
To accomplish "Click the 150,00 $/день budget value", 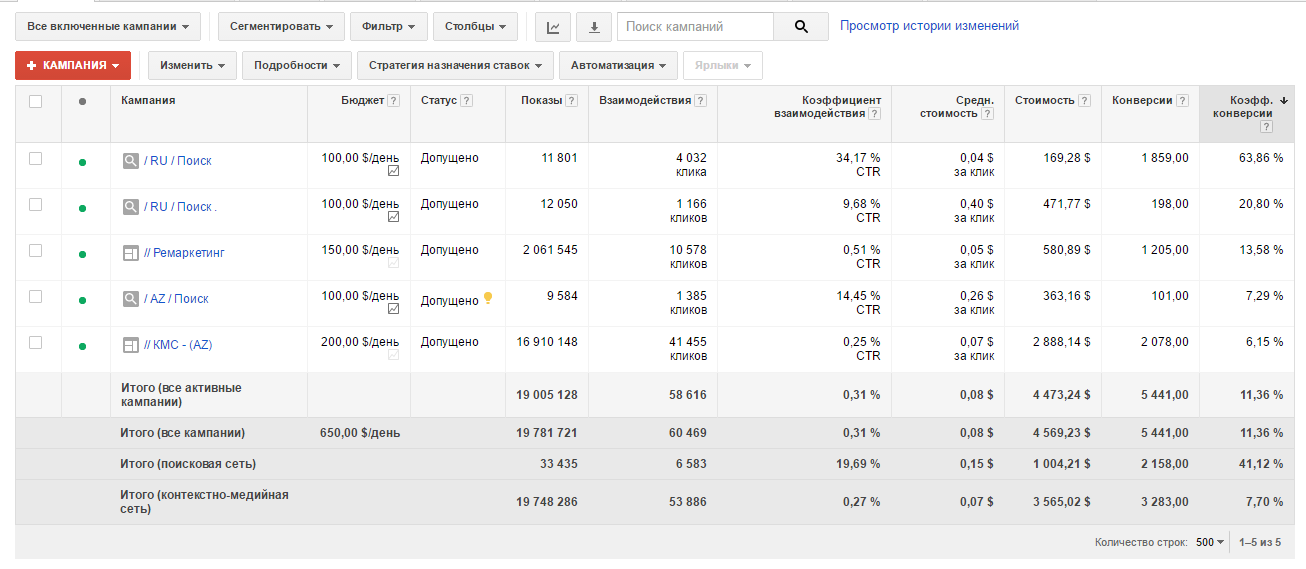I will pyautogui.click(x=360, y=250).
